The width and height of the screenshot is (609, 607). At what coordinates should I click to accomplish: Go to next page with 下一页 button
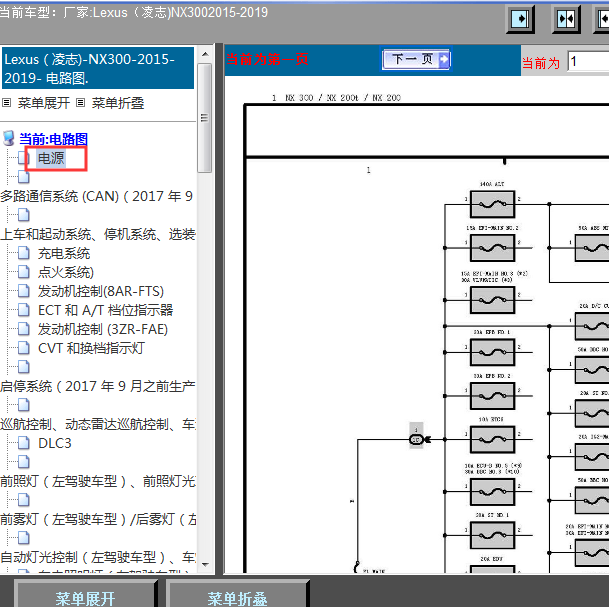416,59
